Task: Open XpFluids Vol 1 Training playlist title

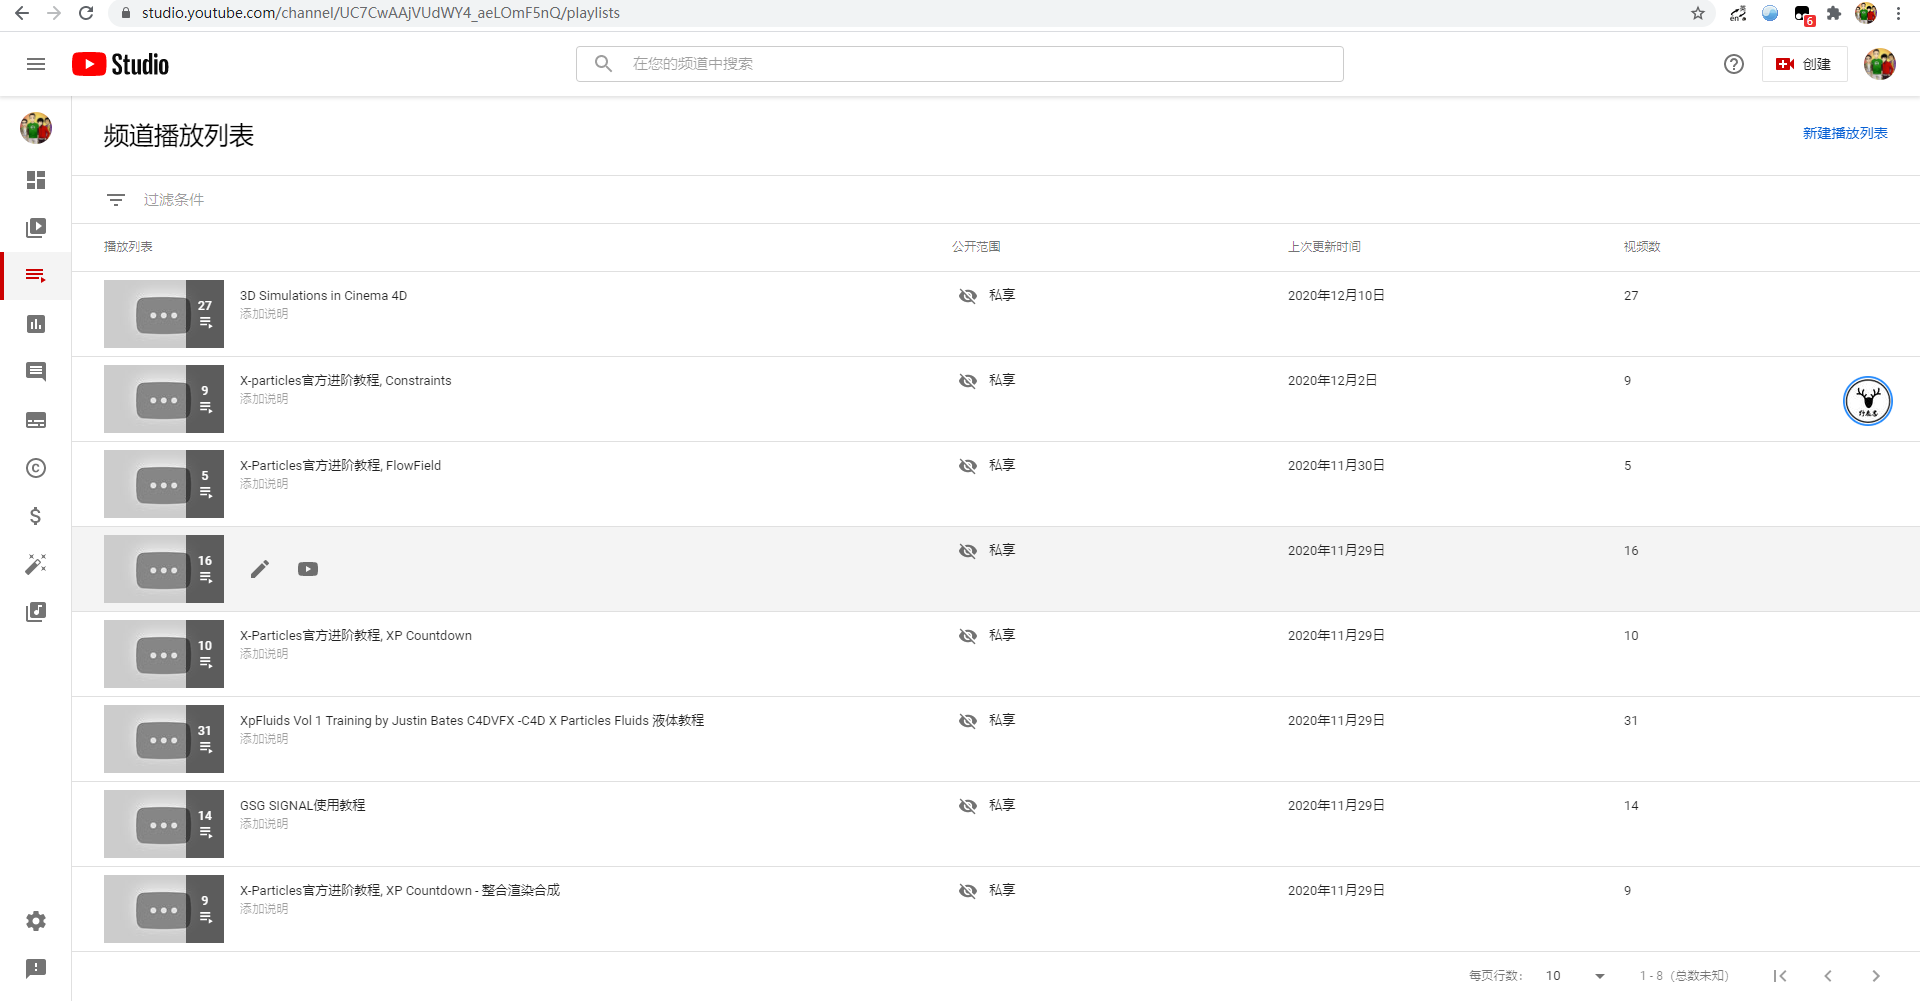Action: 472,721
